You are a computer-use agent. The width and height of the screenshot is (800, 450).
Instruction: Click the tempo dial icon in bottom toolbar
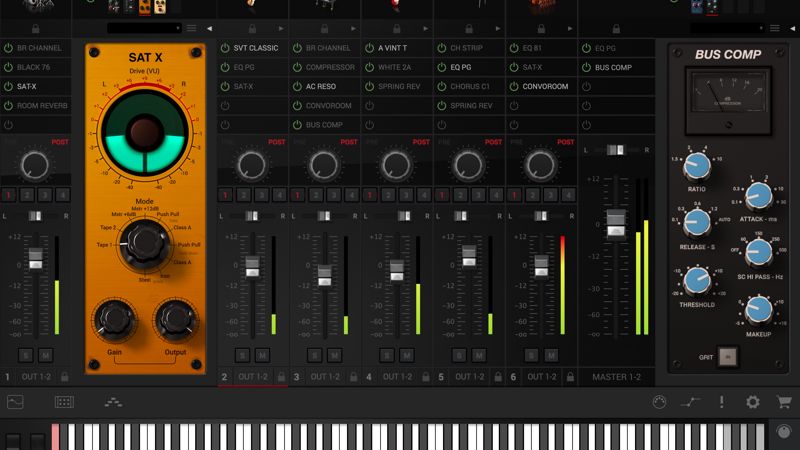(x=659, y=402)
